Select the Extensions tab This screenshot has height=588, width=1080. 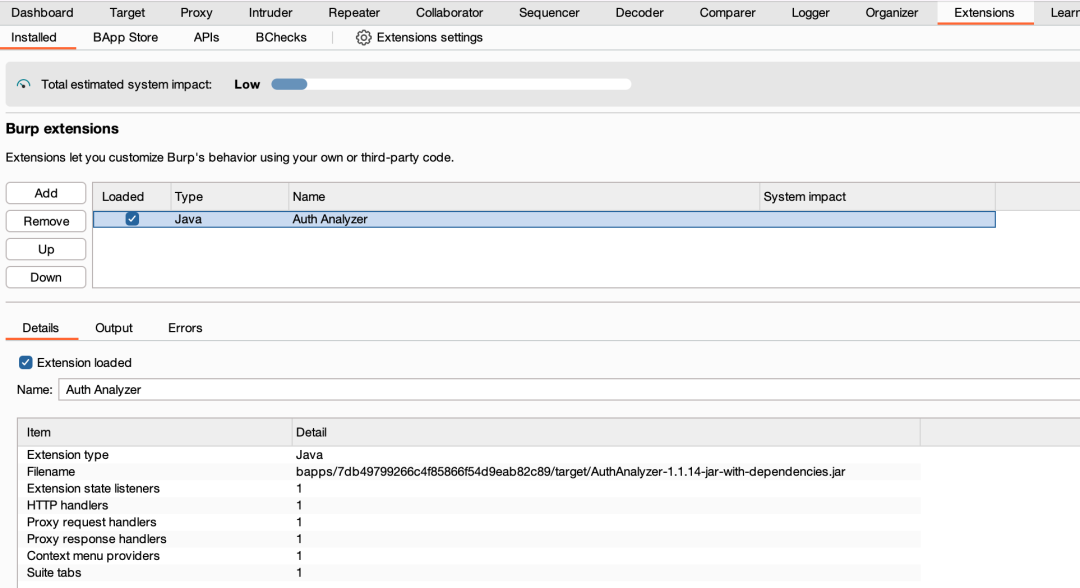(984, 13)
